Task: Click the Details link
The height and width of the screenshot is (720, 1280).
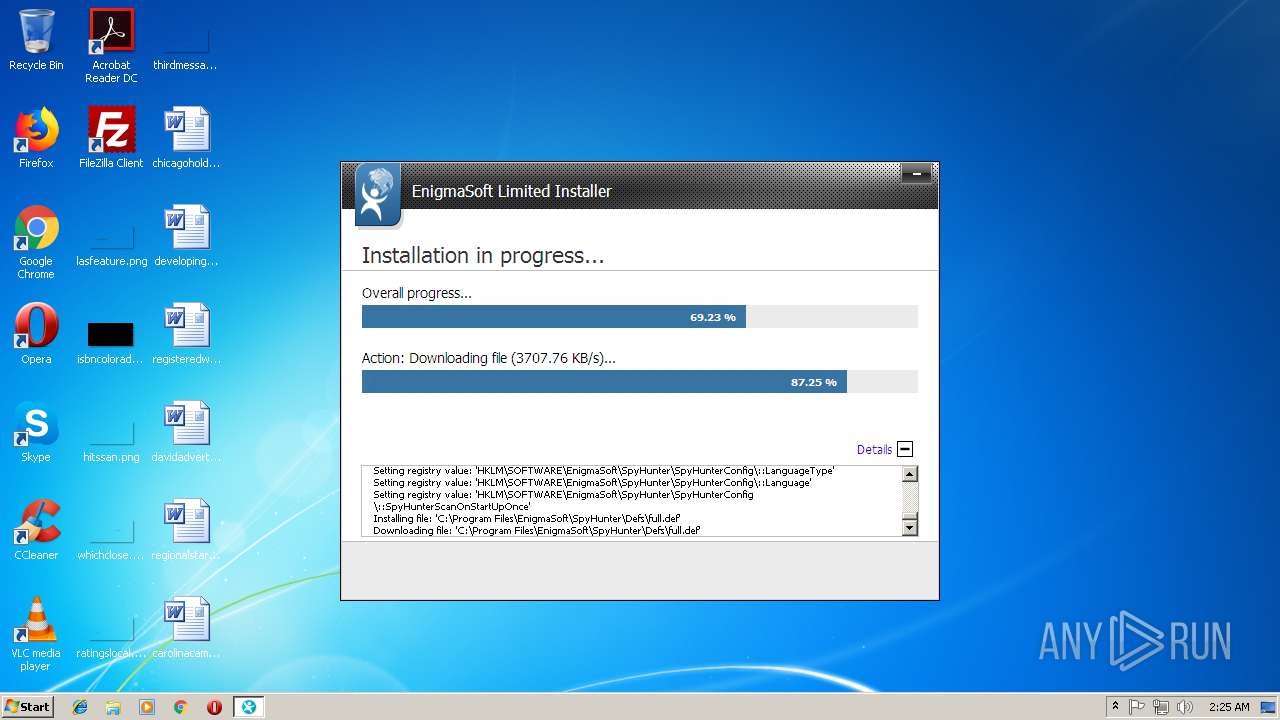Action: [874, 450]
